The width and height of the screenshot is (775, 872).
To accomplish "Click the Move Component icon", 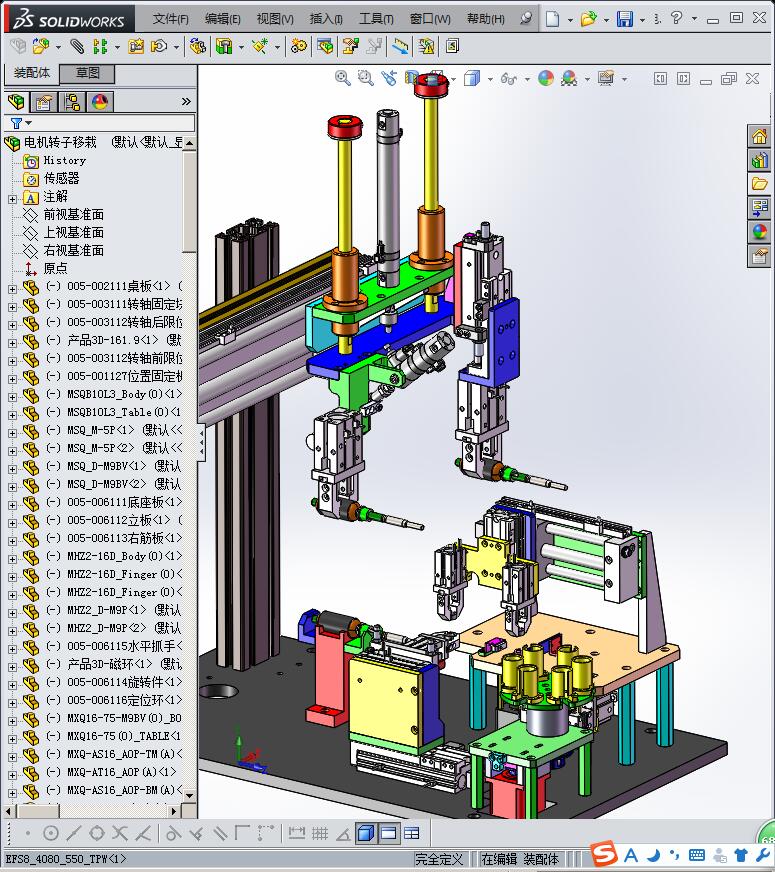I will (159, 46).
